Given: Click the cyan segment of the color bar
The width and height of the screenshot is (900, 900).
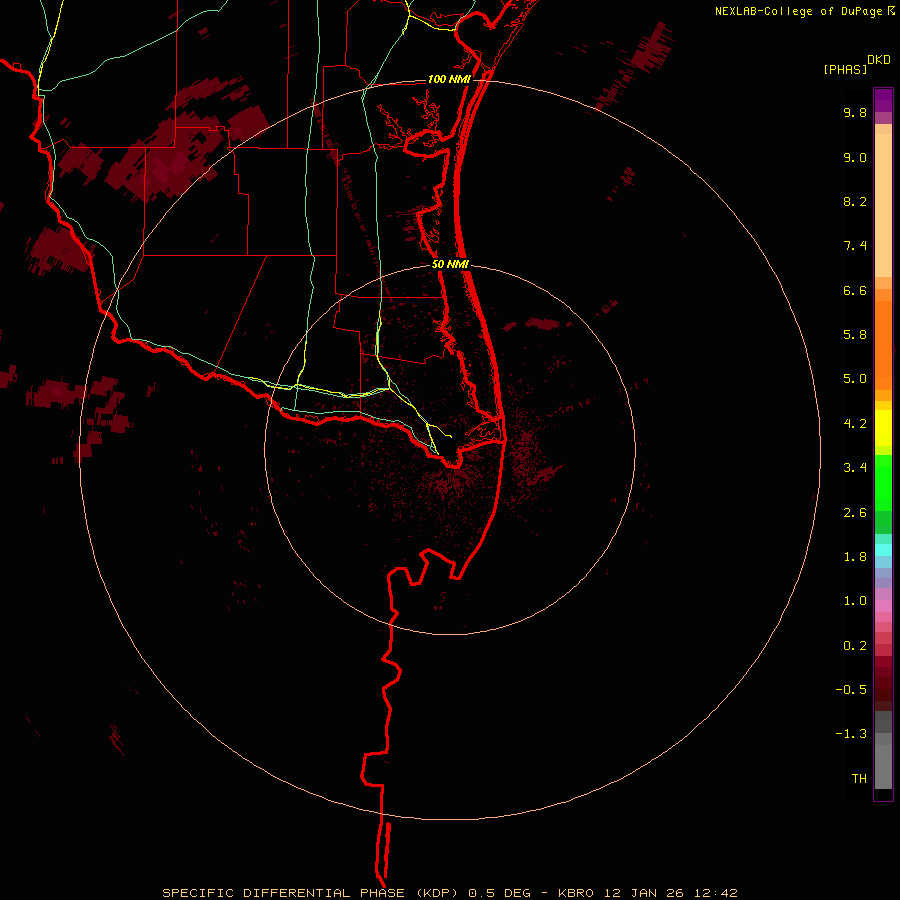Looking at the screenshot, I should (883, 550).
